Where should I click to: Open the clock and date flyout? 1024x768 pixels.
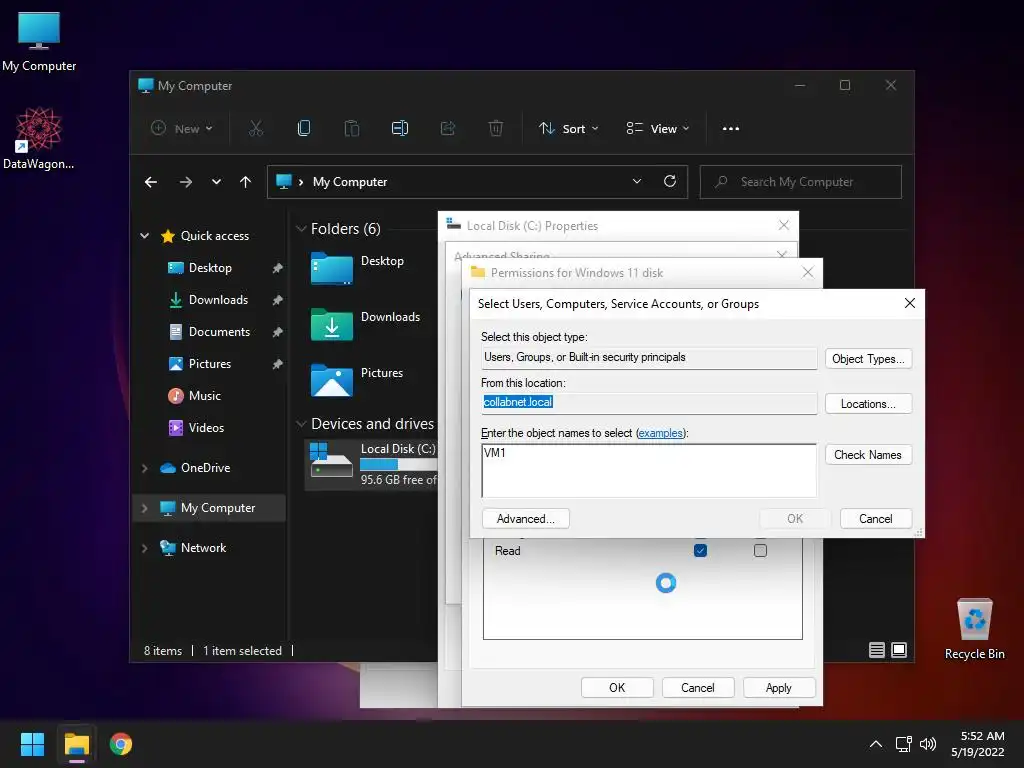[978, 744]
